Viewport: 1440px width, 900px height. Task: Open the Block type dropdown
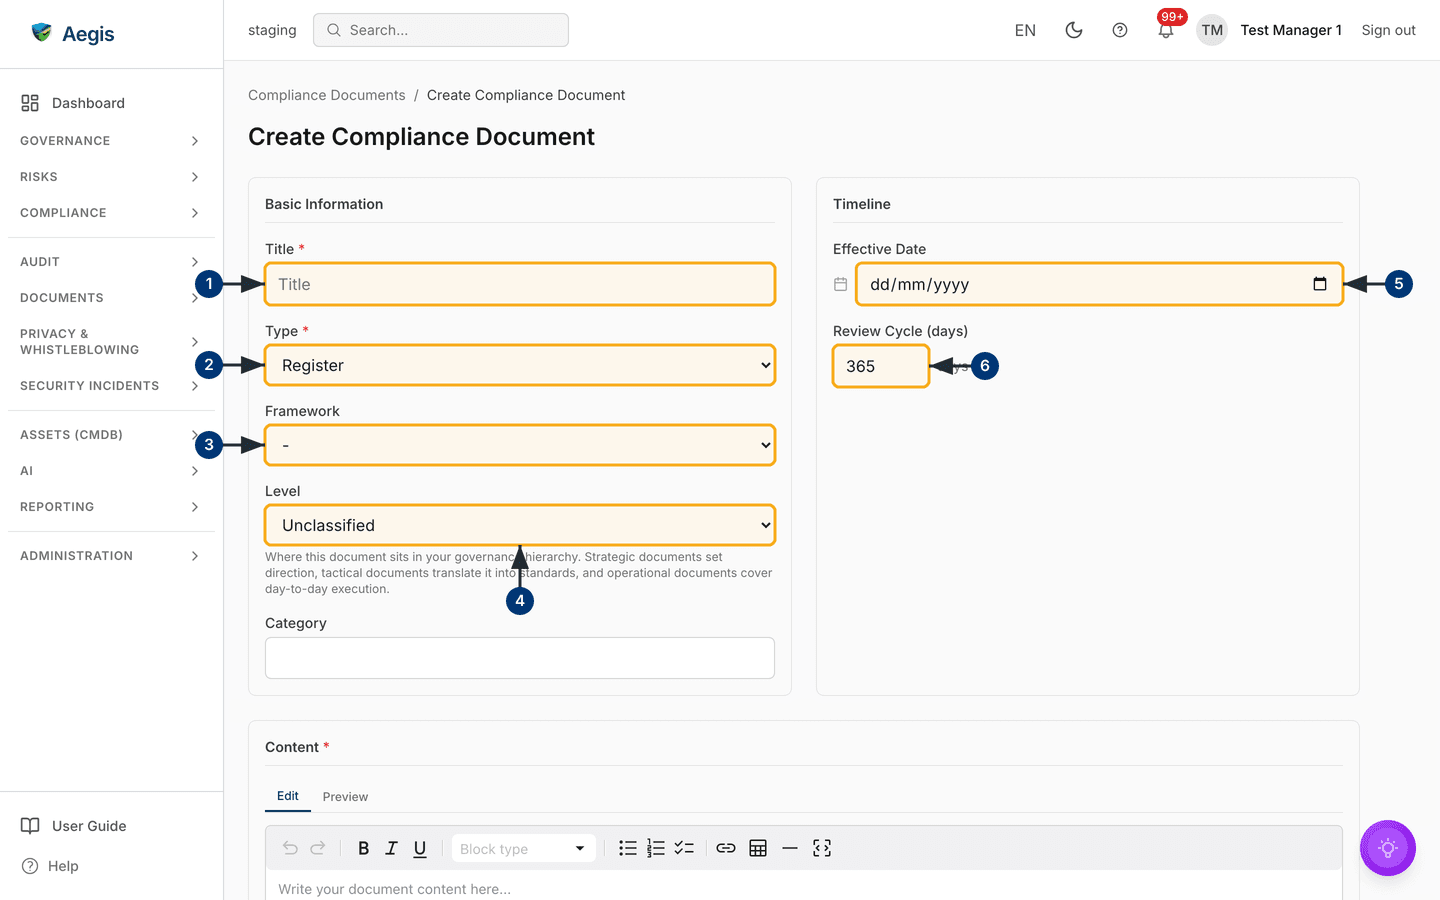[523, 848]
